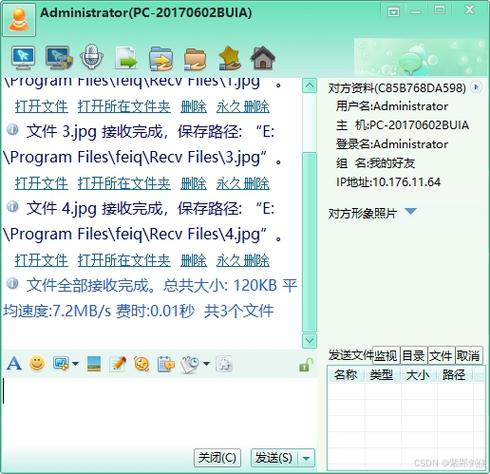Viewport: 490px width, 474px height.
Task: Sort by the 路径 column header
Action: [454, 375]
